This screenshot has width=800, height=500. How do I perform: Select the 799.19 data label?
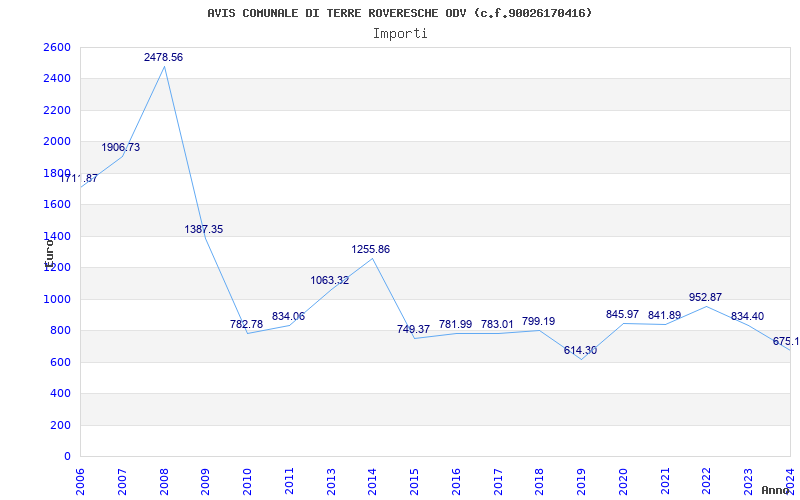tap(538, 321)
